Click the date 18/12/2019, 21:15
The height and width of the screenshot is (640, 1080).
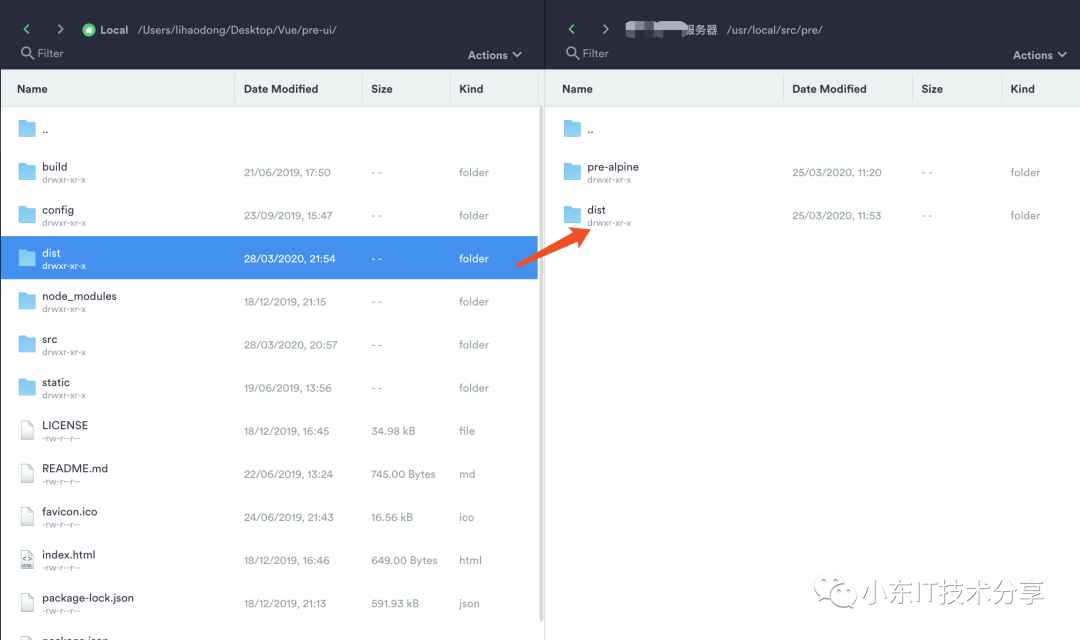point(285,302)
